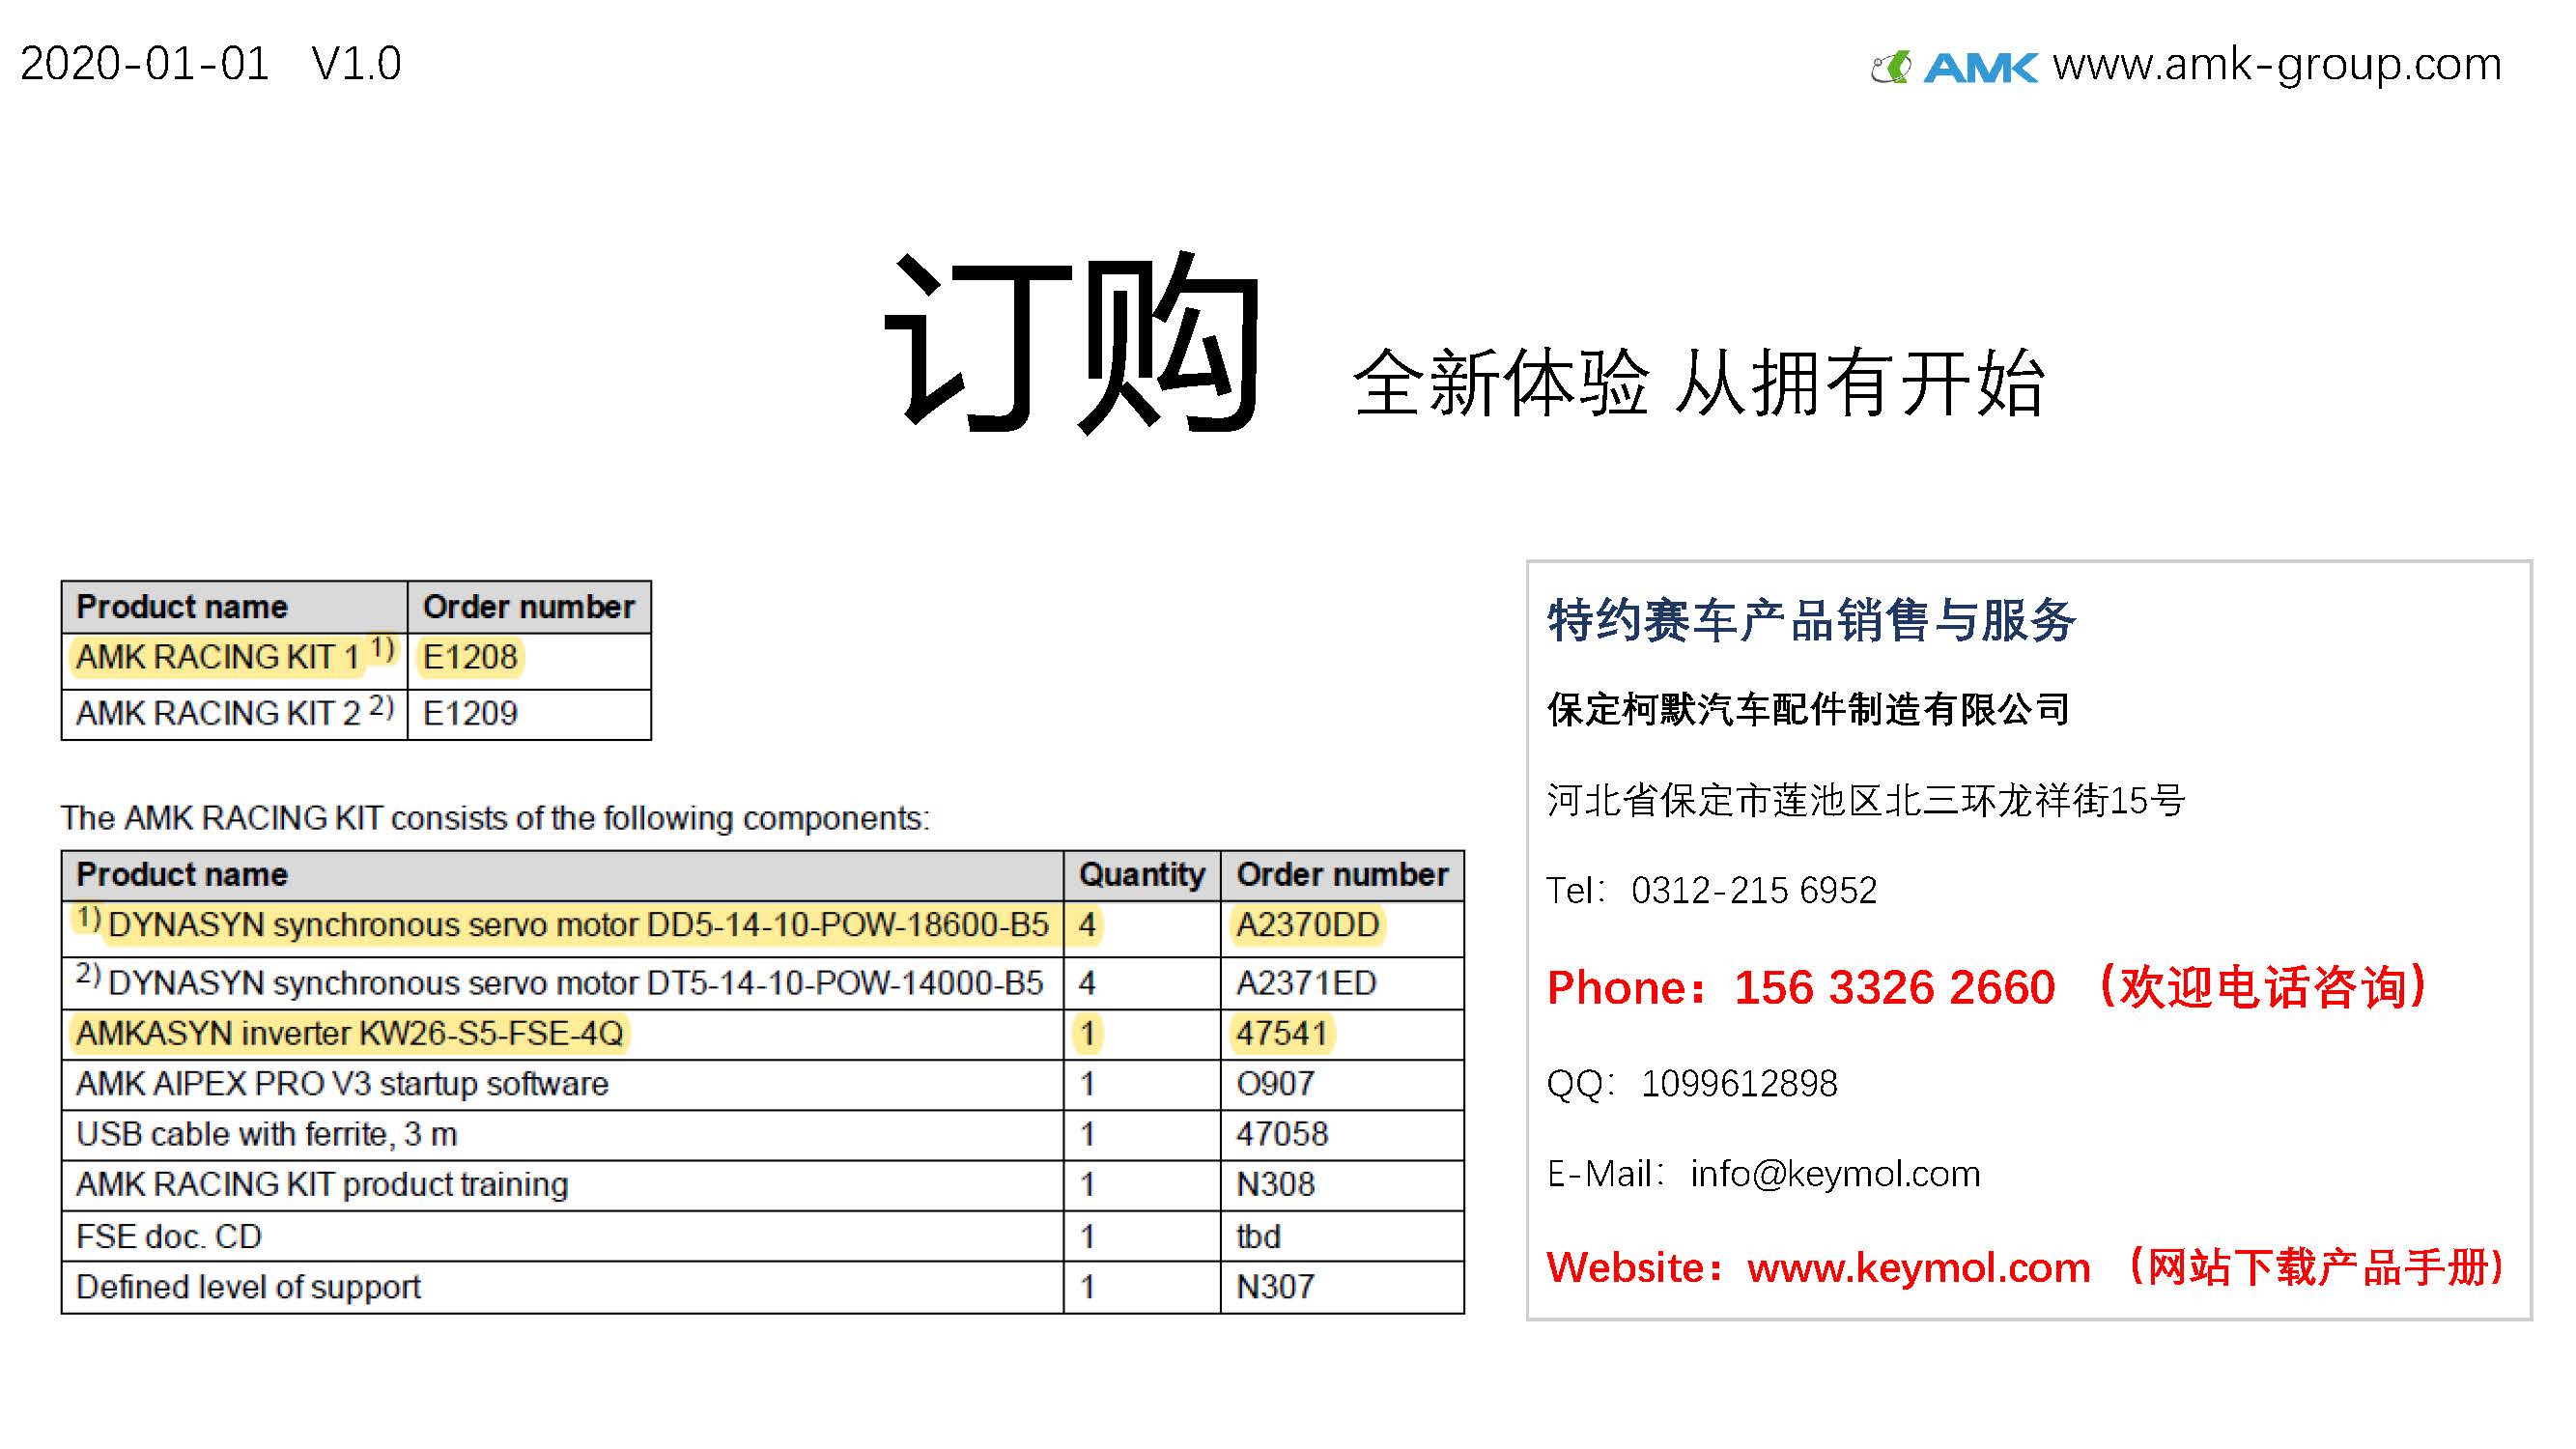Screen dimensions: 2576x1449
Task: Select order number N307
Action: click(1275, 1287)
